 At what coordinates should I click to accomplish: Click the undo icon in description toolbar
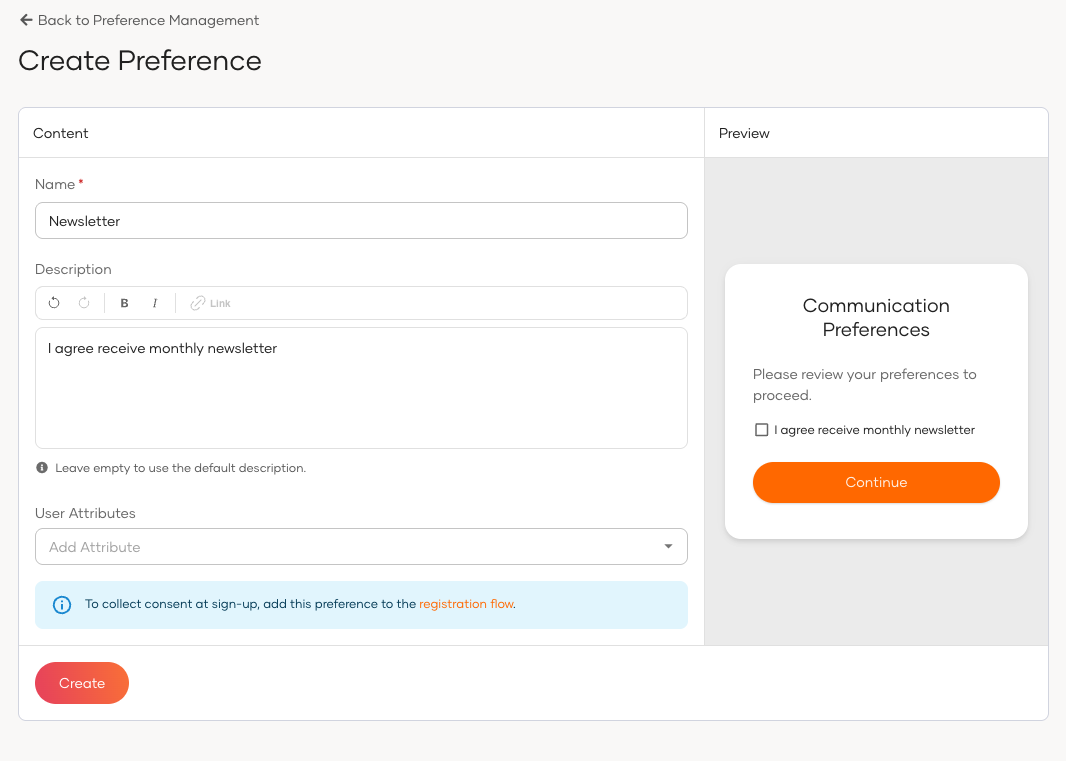coord(54,303)
